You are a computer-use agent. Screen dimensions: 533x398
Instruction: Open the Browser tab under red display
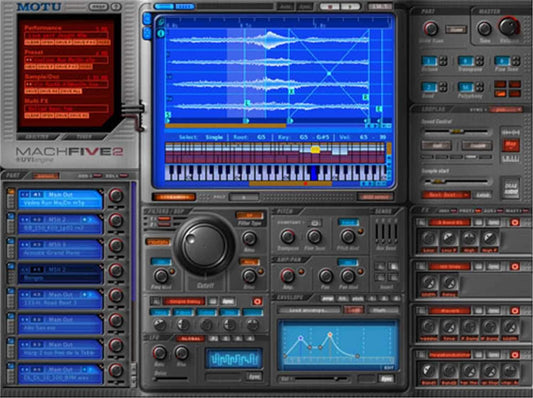click(x=37, y=137)
